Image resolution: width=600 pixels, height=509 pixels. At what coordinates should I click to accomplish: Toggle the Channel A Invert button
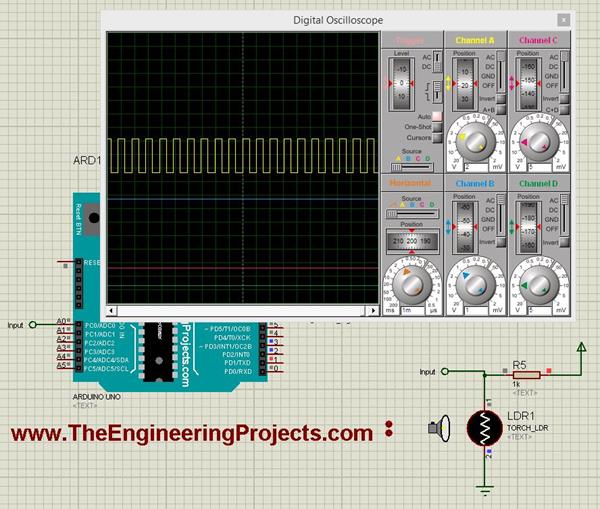click(500, 100)
